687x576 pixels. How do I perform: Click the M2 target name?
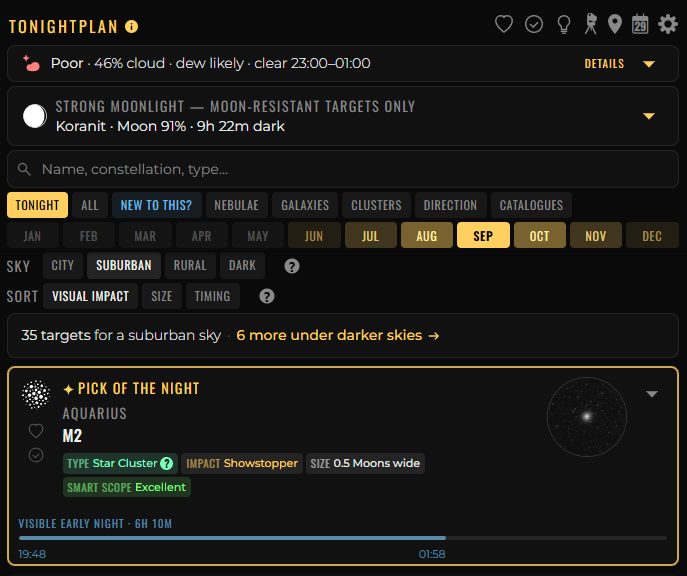pos(72,436)
